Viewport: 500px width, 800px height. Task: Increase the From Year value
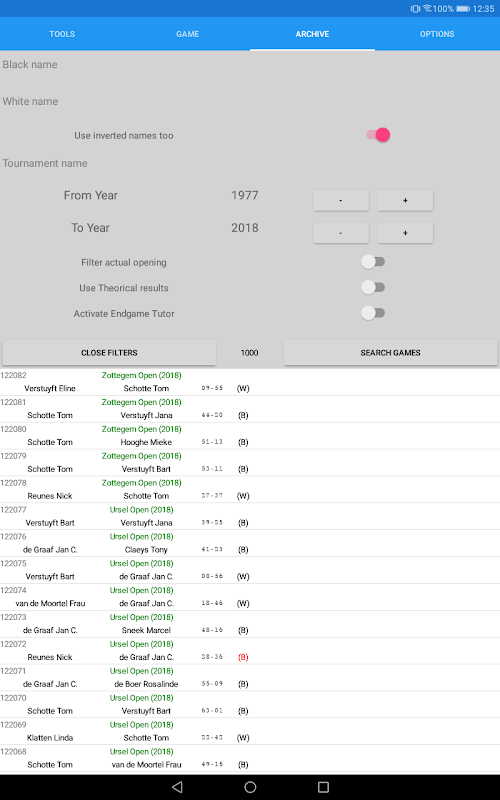click(x=405, y=201)
